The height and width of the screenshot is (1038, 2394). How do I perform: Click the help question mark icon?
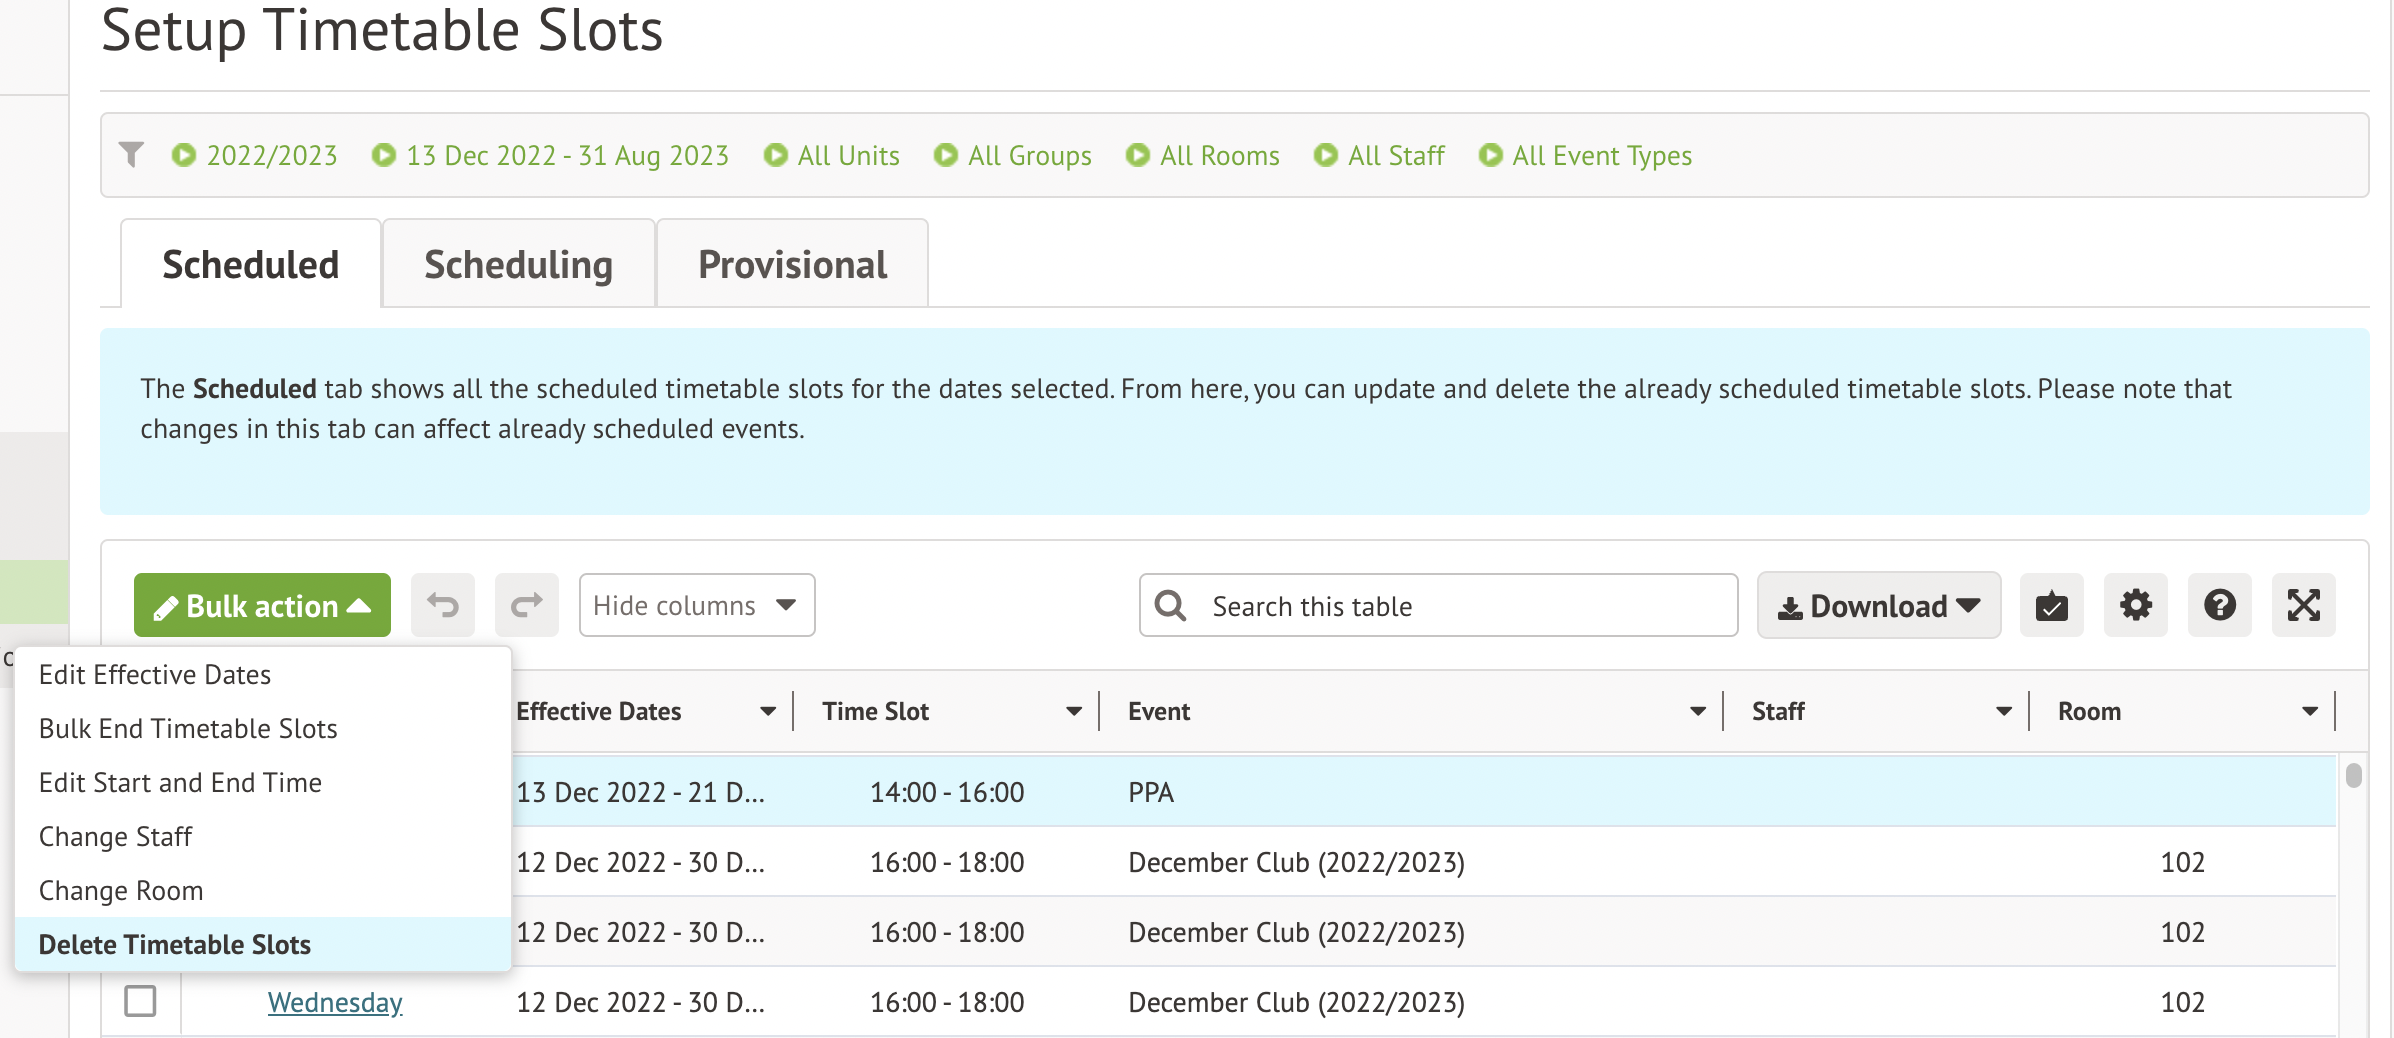(x=2219, y=605)
